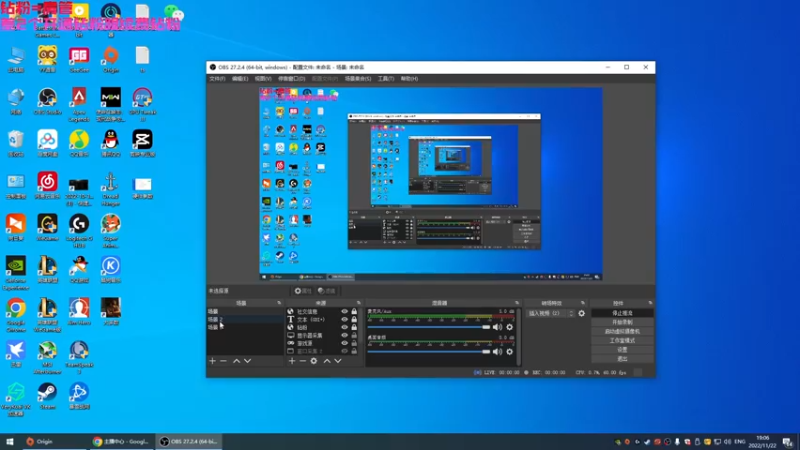Pop out the 混音器 dock panel
This screenshot has width=800, height=450.
(x=517, y=303)
